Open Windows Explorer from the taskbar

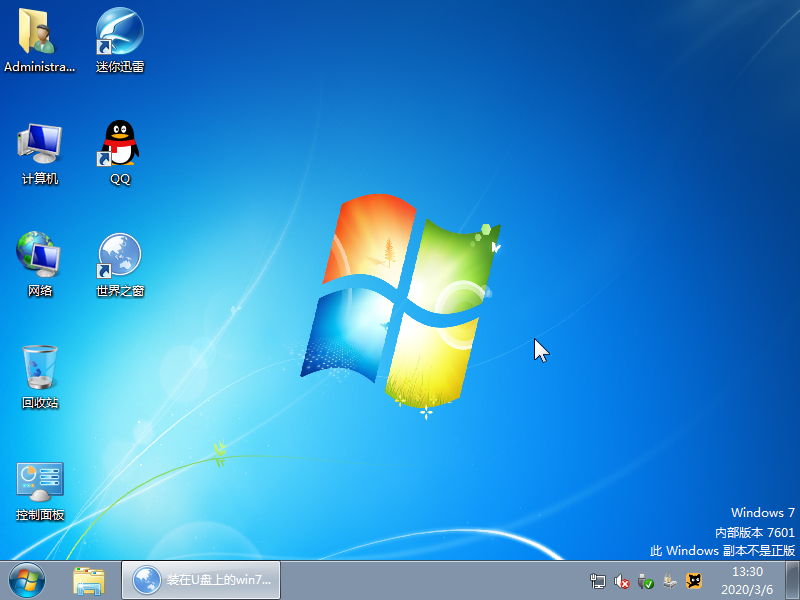pyautogui.click(x=89, y=581)
